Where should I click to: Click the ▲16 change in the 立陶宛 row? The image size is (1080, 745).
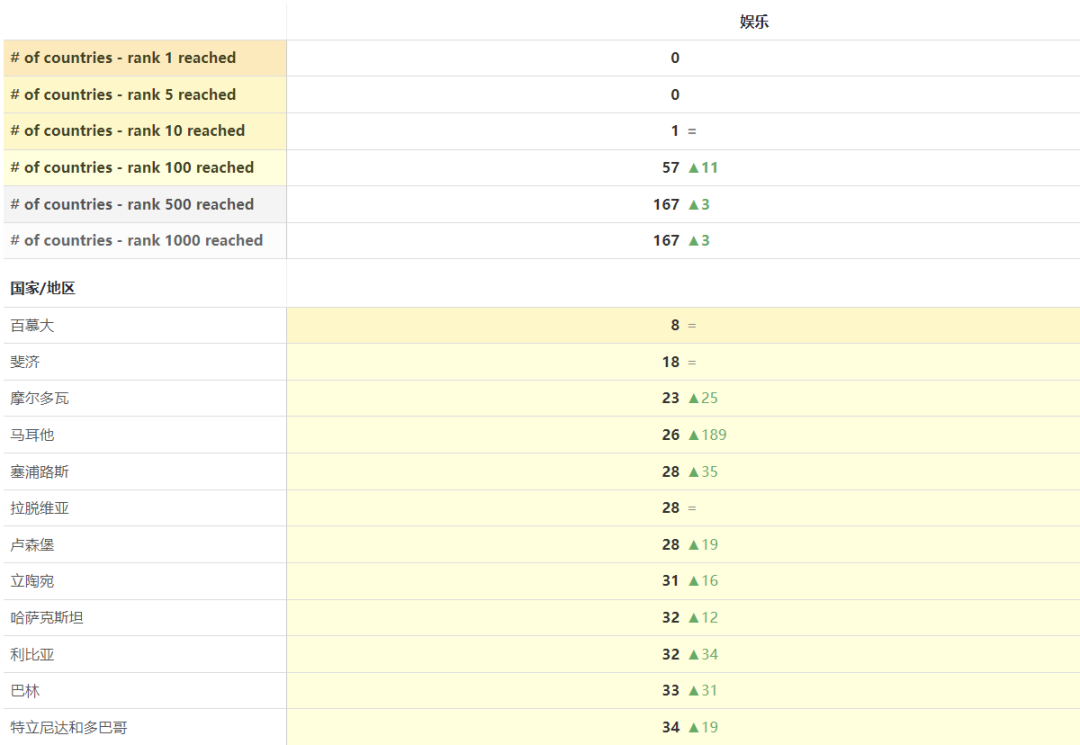(703, 580)
